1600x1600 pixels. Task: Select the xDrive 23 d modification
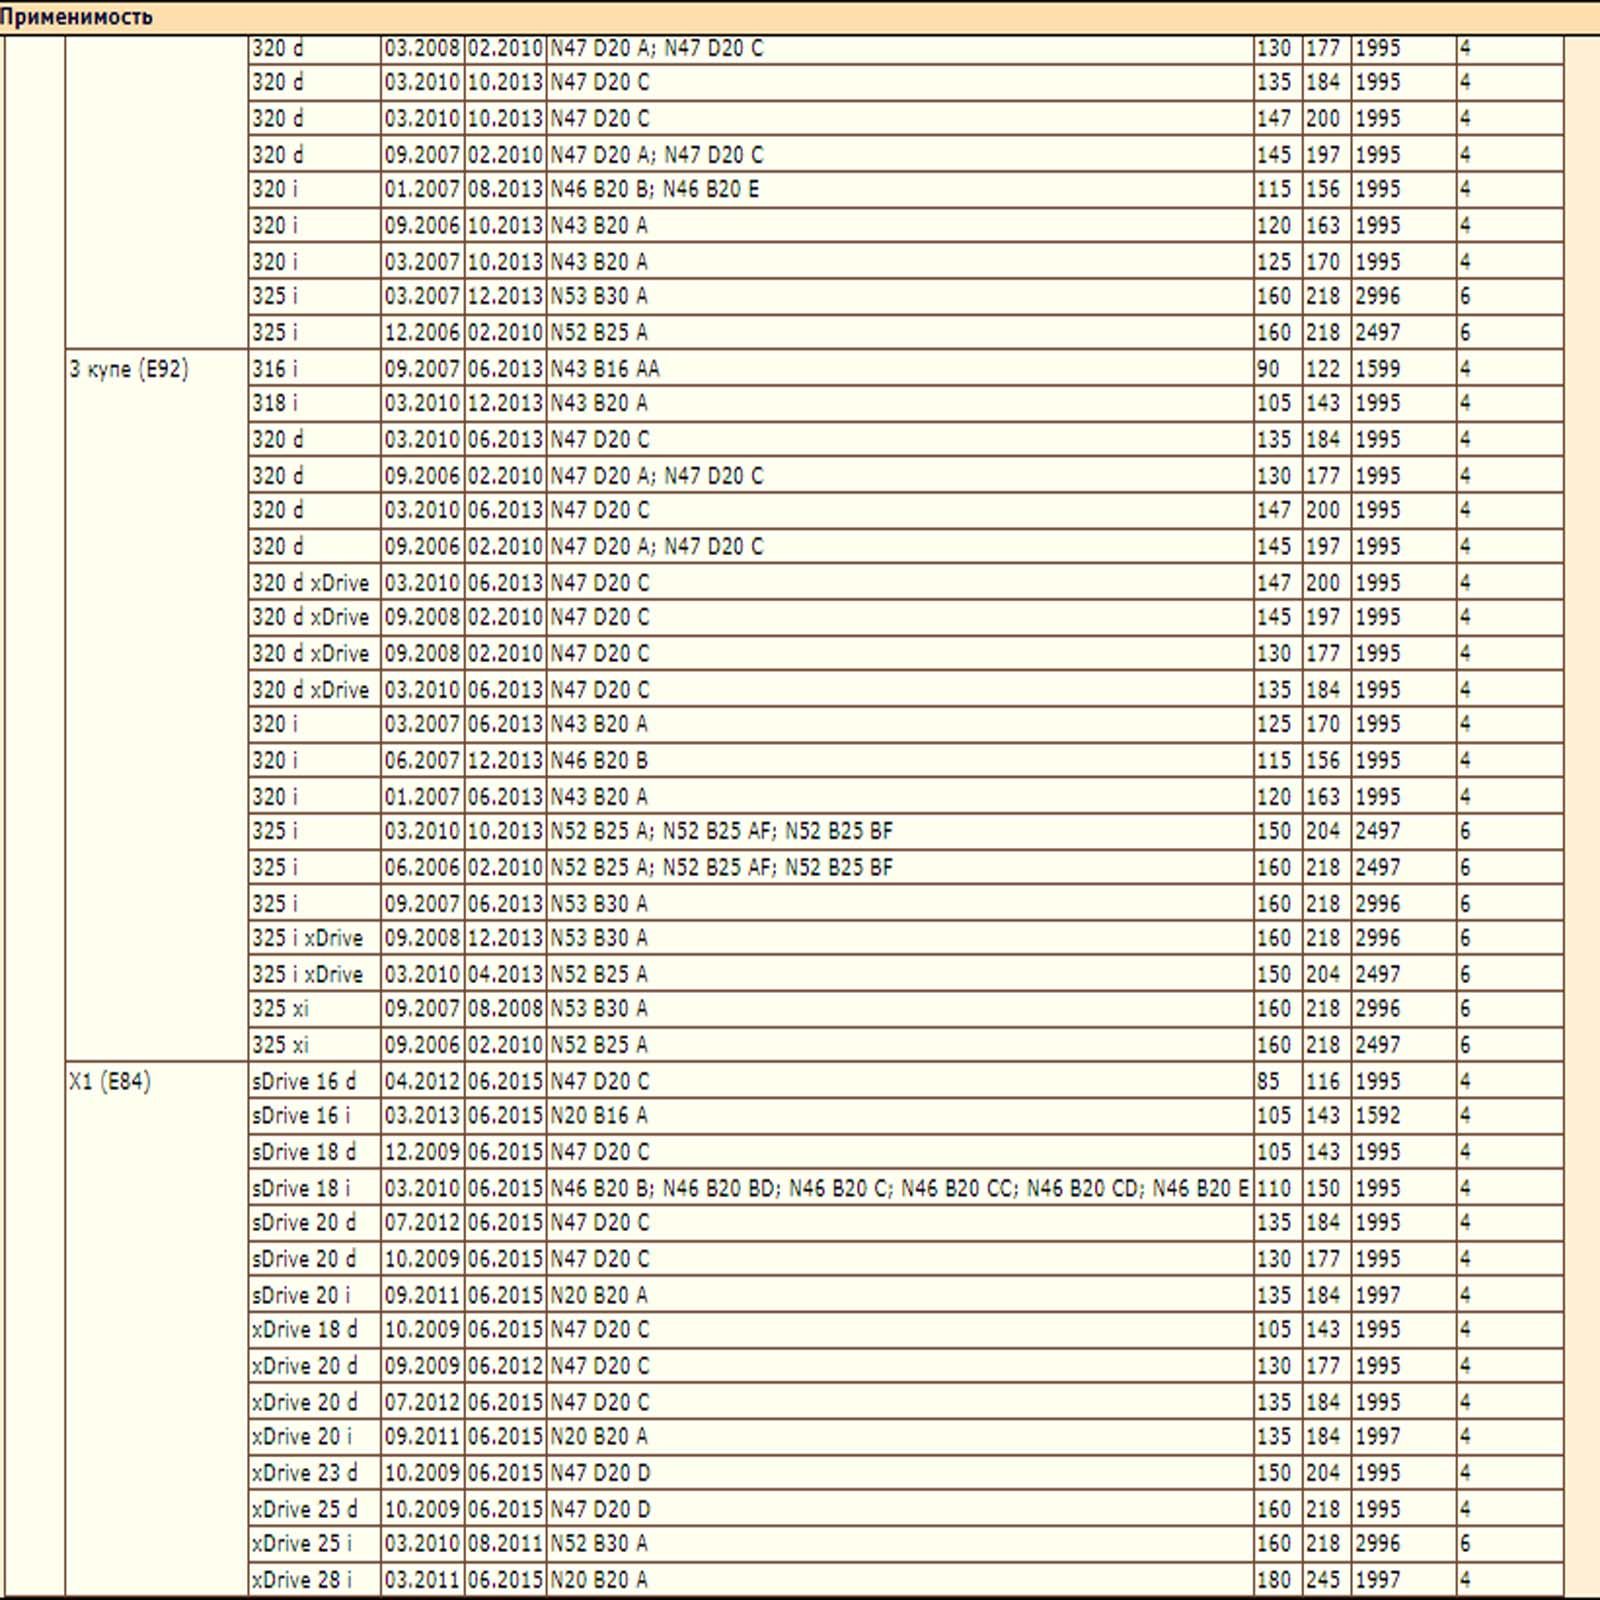304,1473
